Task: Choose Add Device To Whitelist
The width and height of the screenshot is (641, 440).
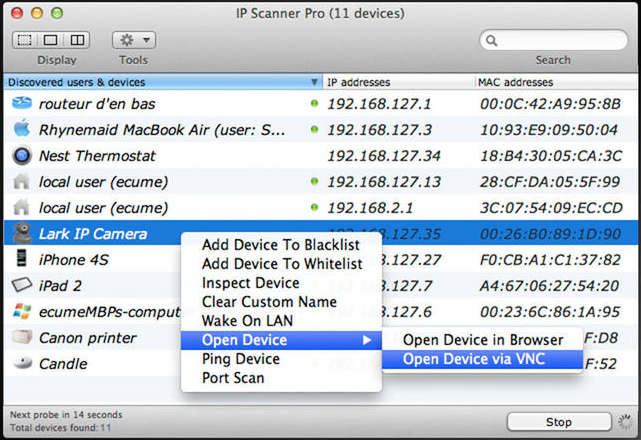Action: pyautogui.click(x=281, y=264)
